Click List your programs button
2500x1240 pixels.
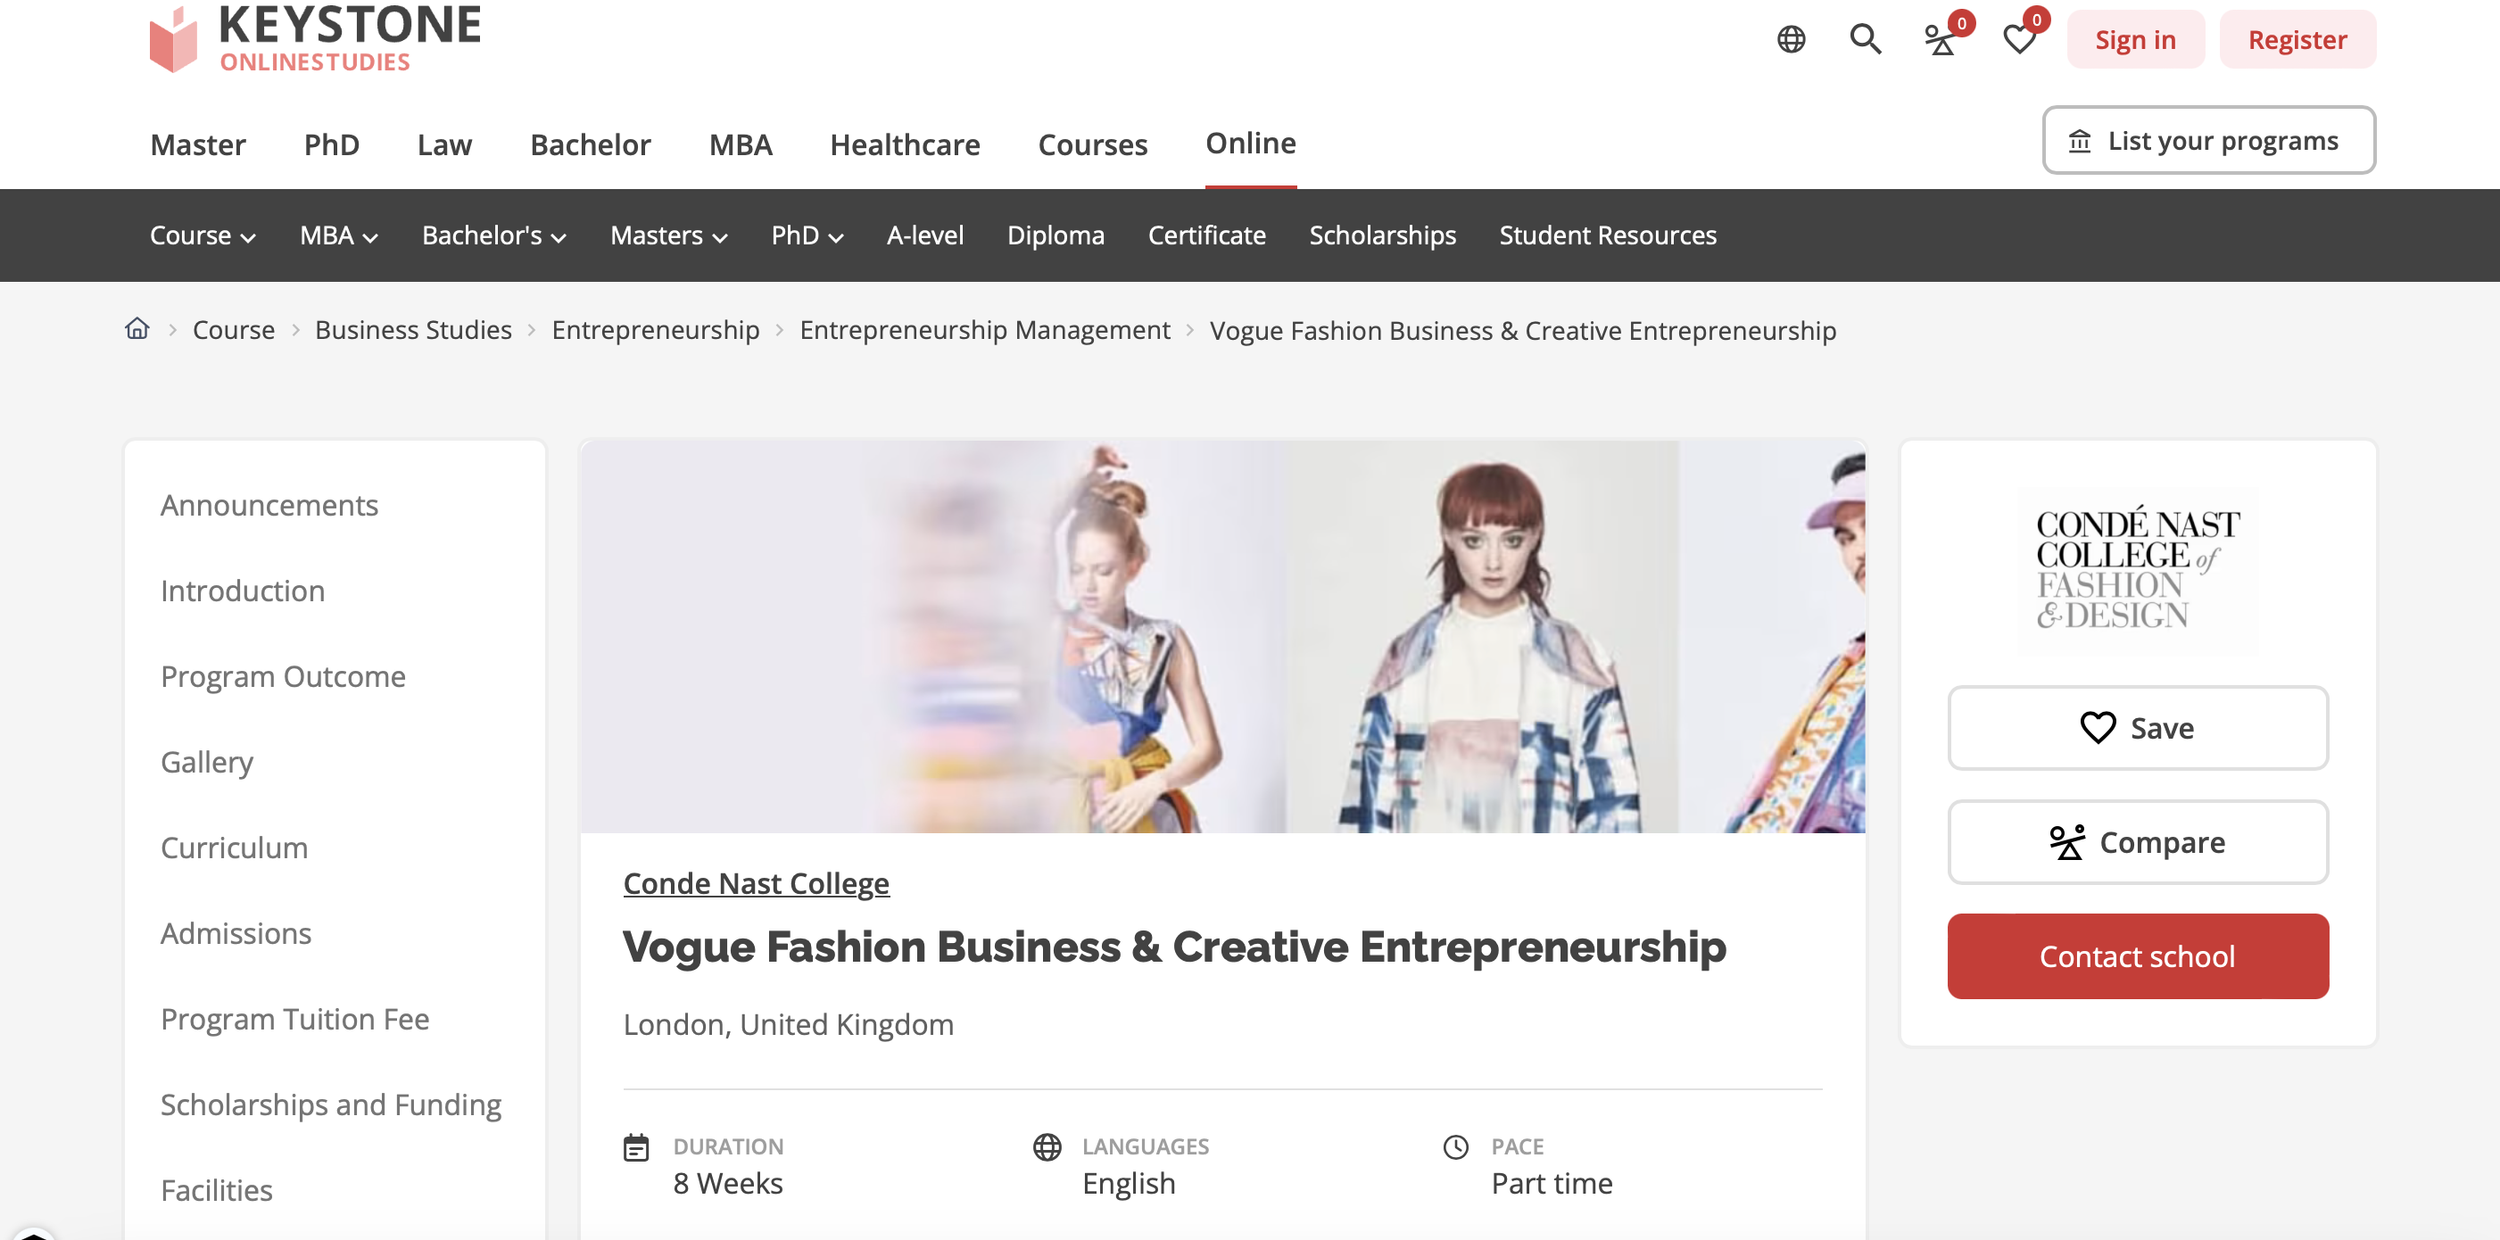point(2208,141)
